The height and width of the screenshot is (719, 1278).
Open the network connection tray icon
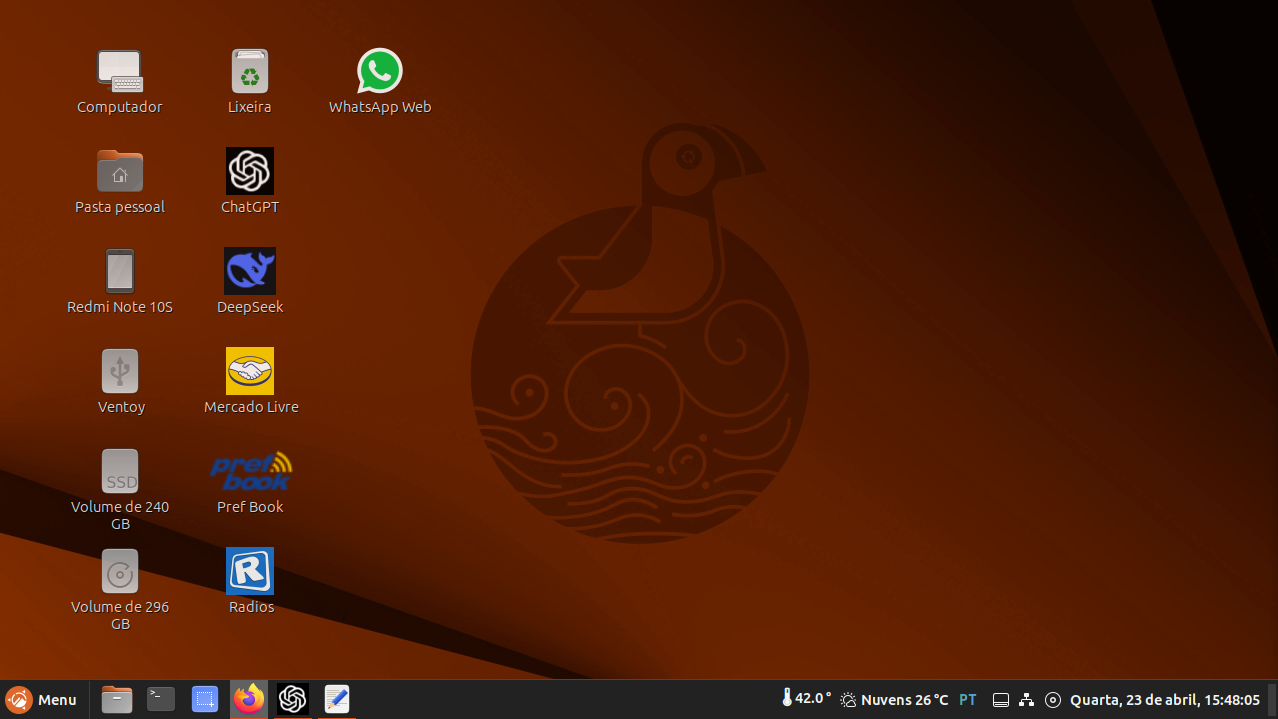1026,700
